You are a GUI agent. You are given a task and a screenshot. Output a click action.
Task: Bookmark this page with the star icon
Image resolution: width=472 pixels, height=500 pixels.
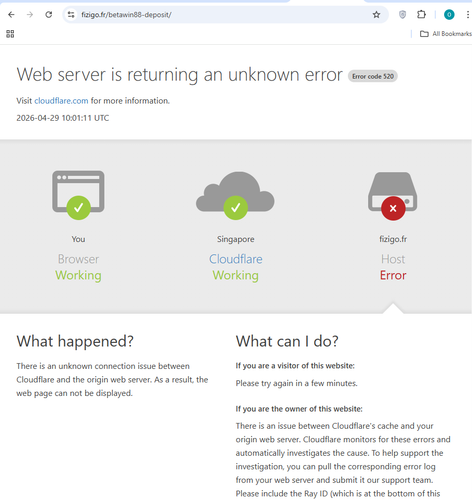(x=376, y=15)
